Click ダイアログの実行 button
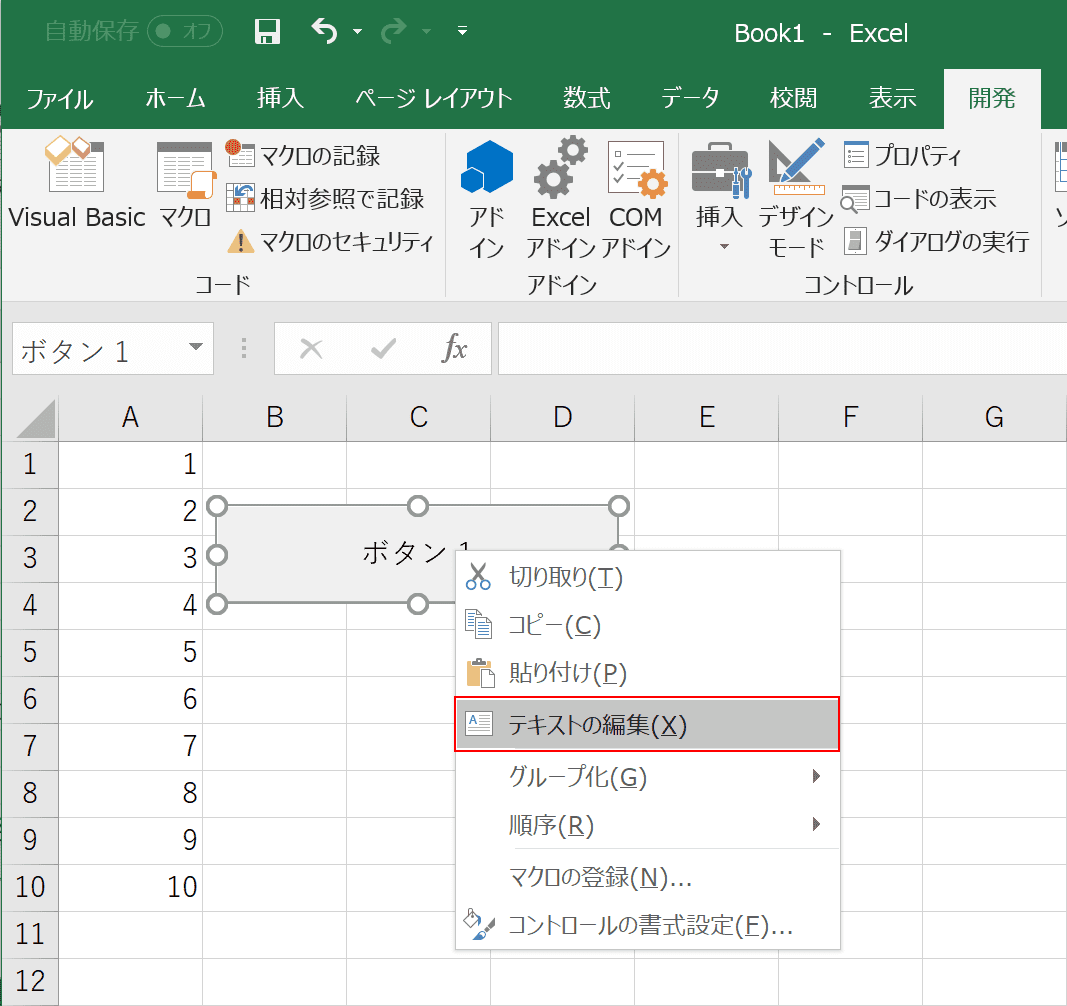The width and height of the screenshot is (1067, 1006). (936, 242)
